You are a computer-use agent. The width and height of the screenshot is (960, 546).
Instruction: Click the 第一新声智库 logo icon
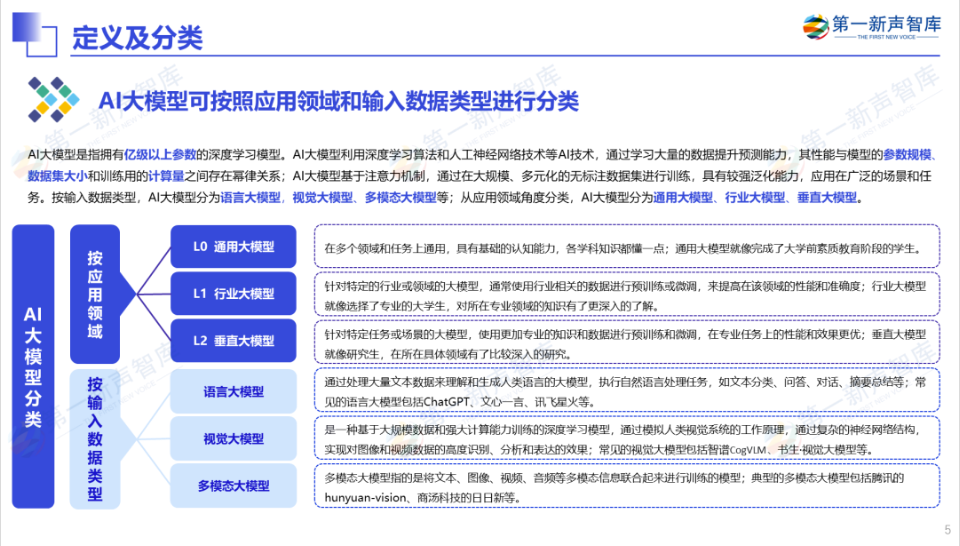point(816,28)
